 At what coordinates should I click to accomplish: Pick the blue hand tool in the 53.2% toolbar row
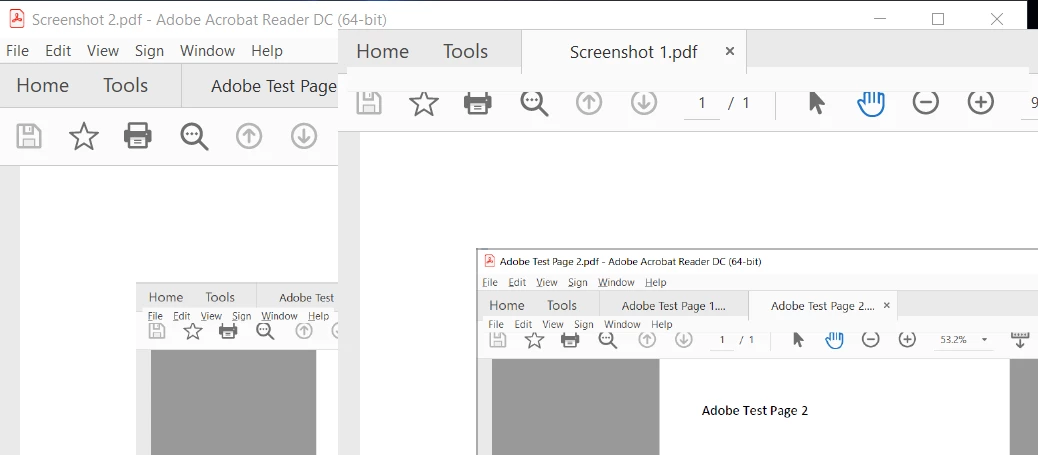pyautogui.click(x=834, y=340)
